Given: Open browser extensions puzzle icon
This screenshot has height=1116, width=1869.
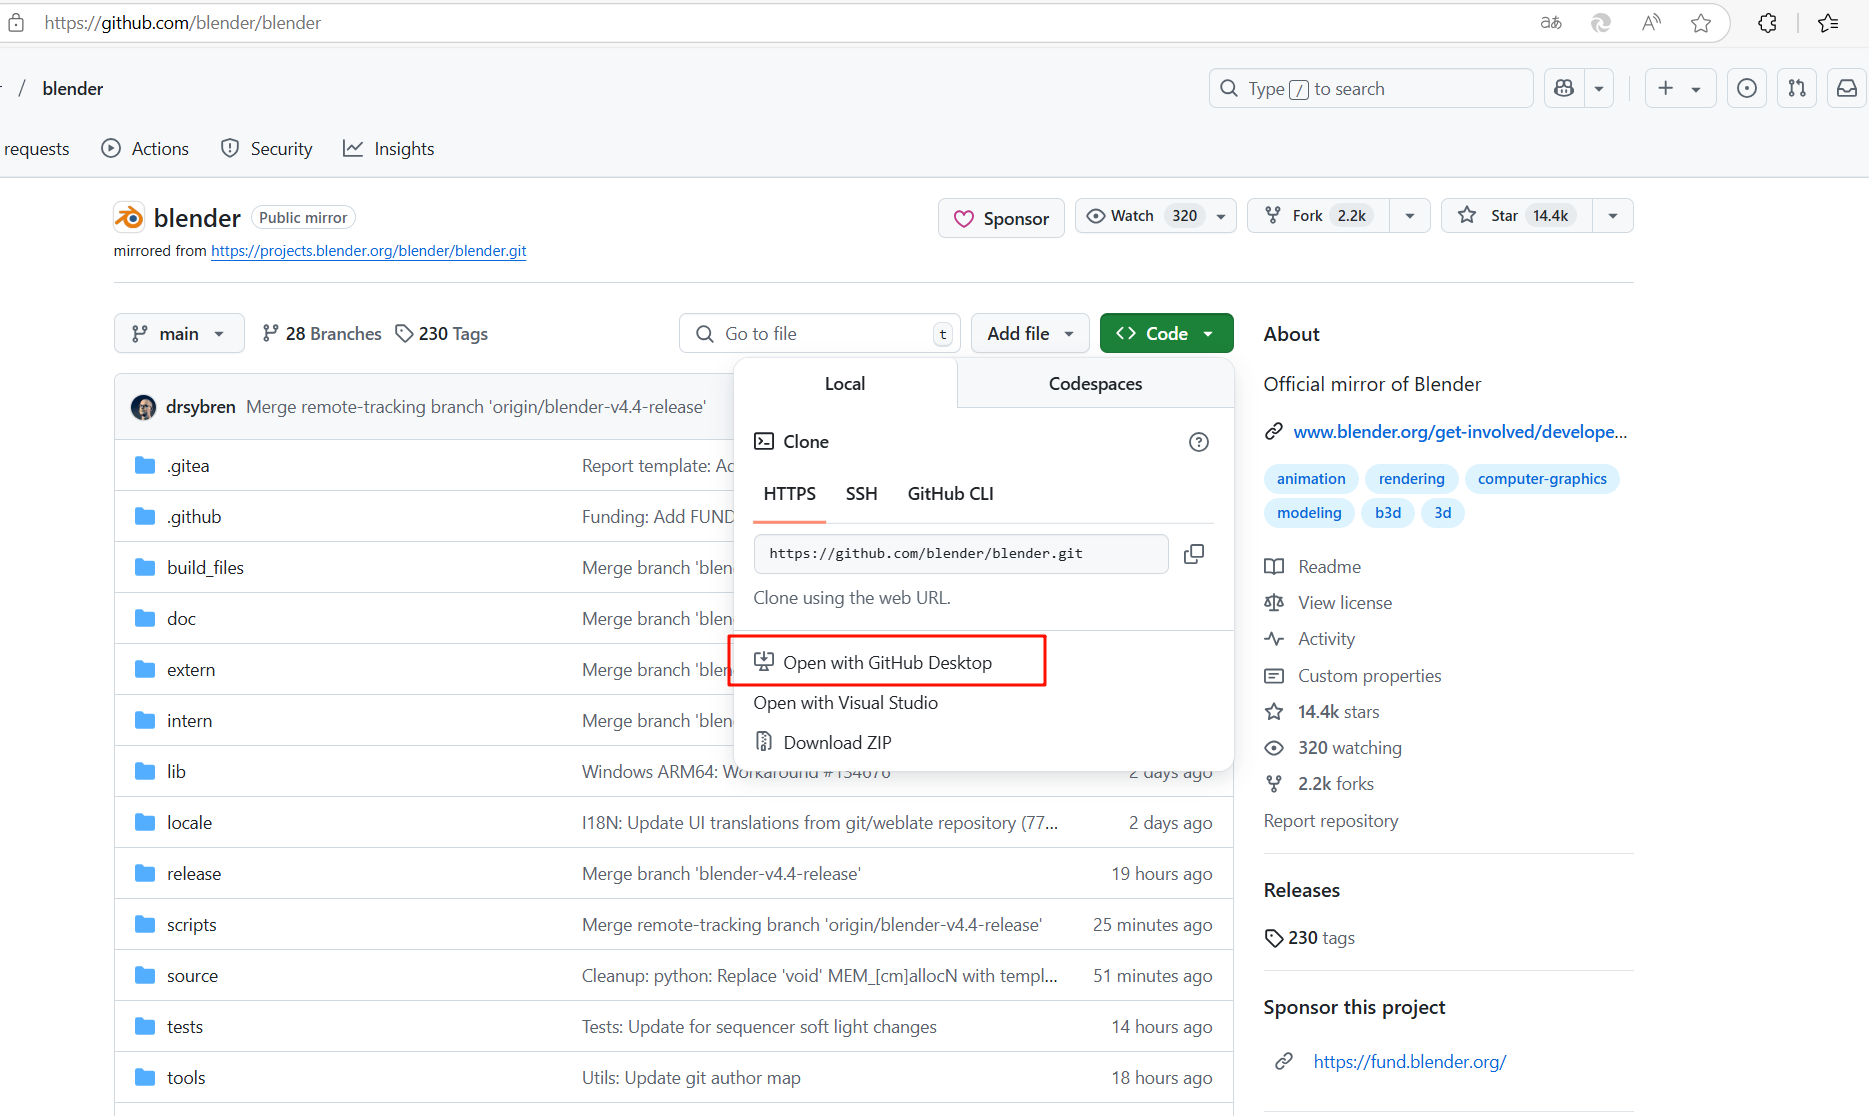Looking at the screenshot, I should point(1767,23).
